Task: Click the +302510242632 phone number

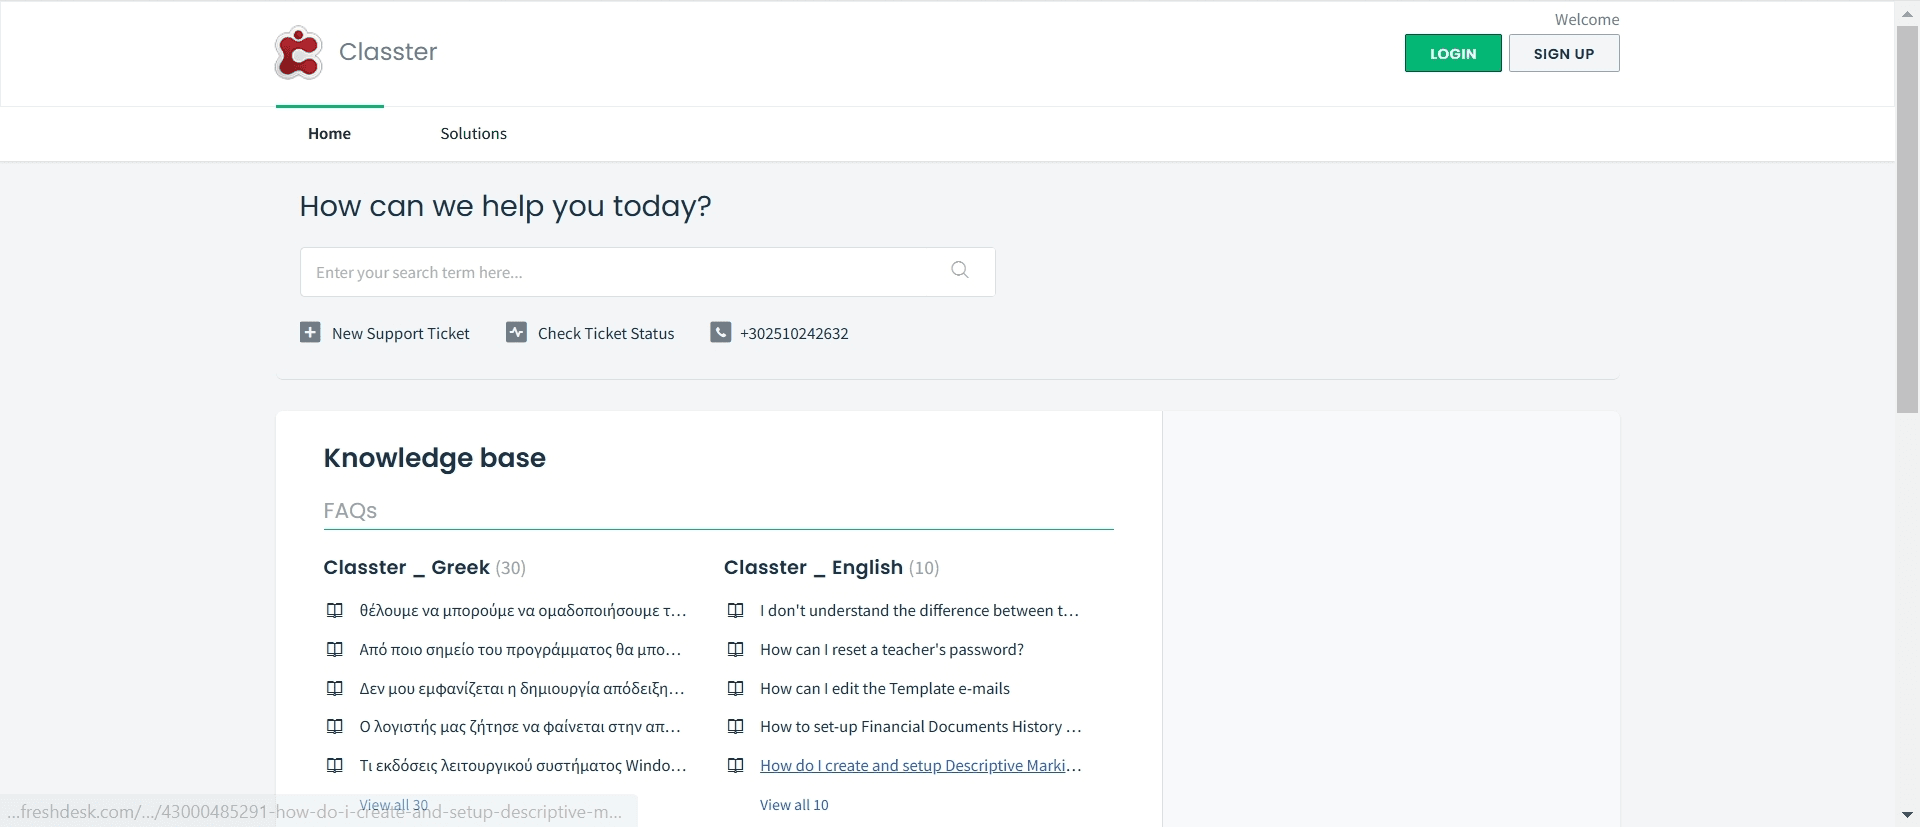Action: (794, 333)
